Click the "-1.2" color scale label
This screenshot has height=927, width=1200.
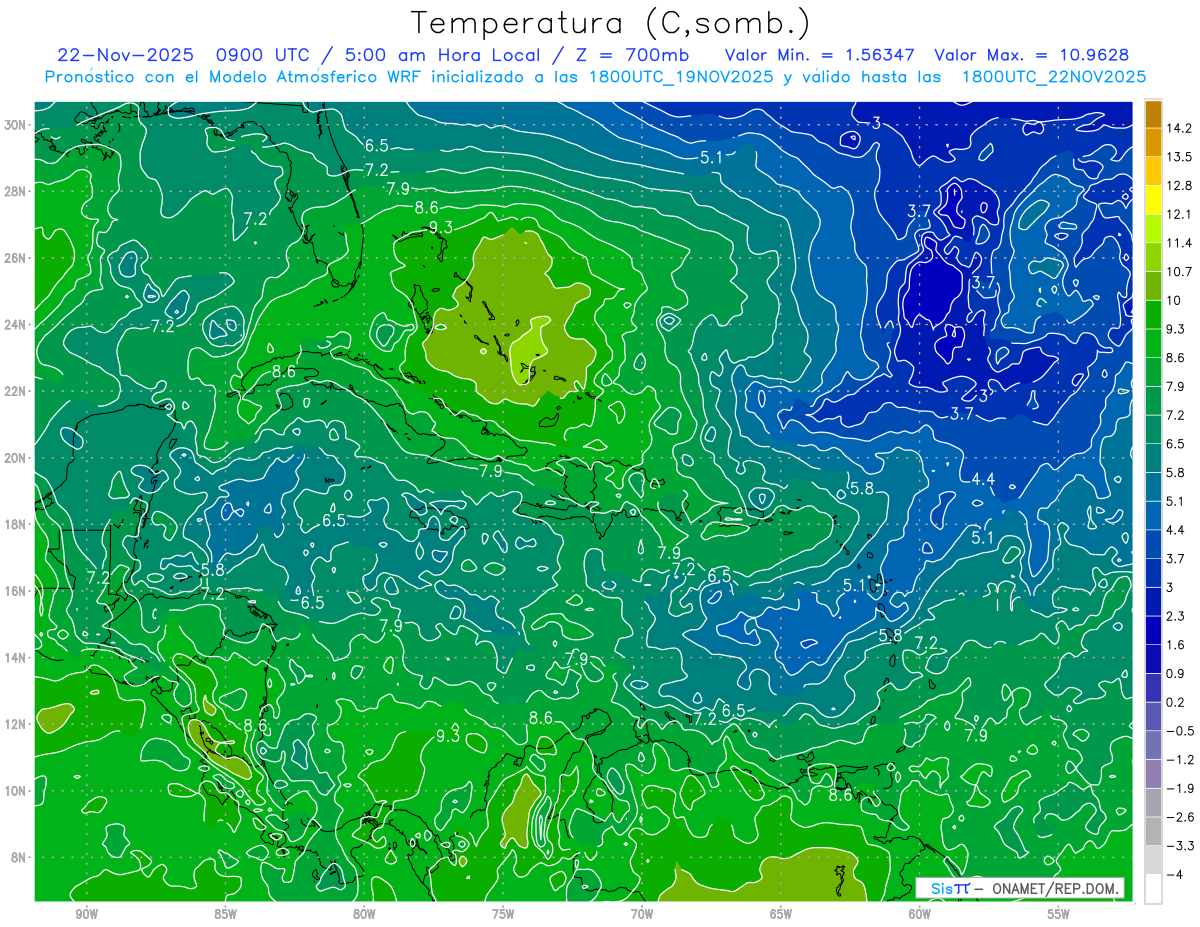(x=1180, y=760)
